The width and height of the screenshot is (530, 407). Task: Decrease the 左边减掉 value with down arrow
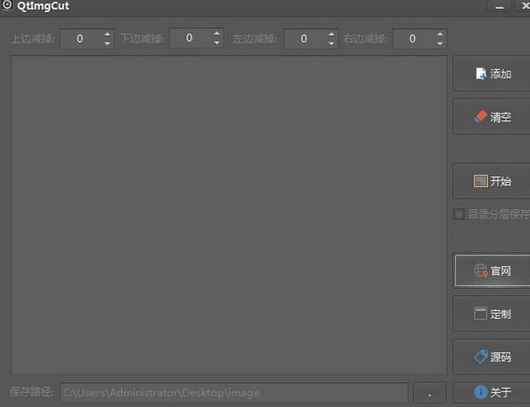(331, 43)
